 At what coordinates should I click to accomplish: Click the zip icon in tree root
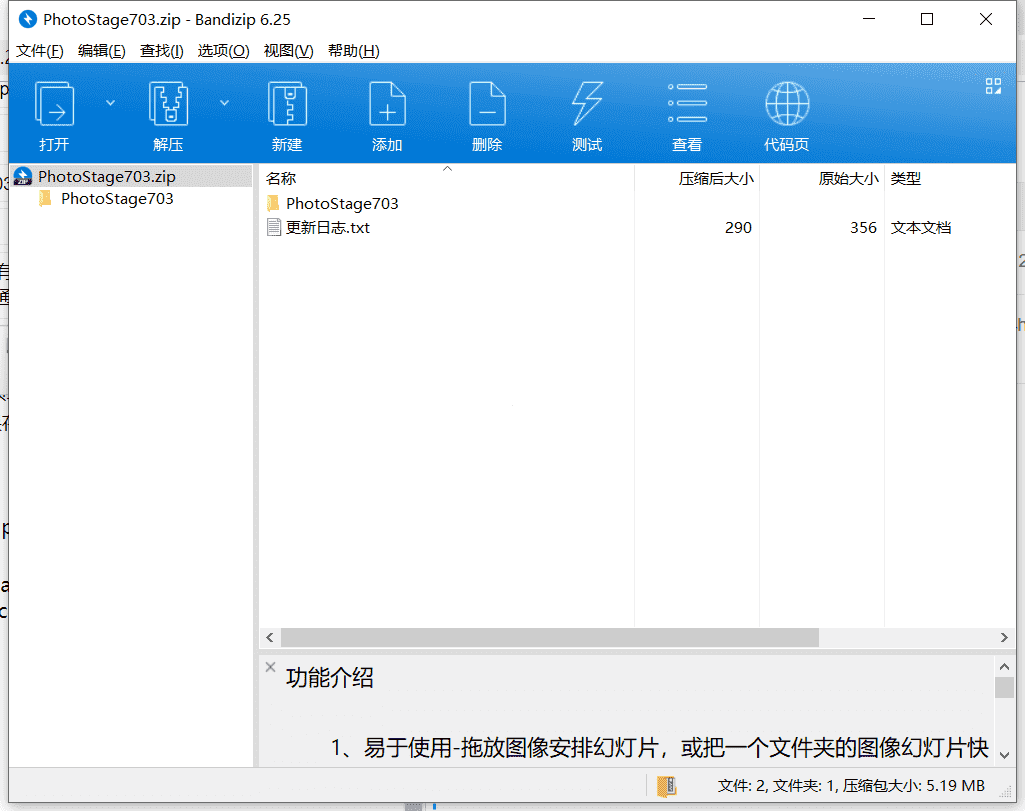click(x=23, y=176)
